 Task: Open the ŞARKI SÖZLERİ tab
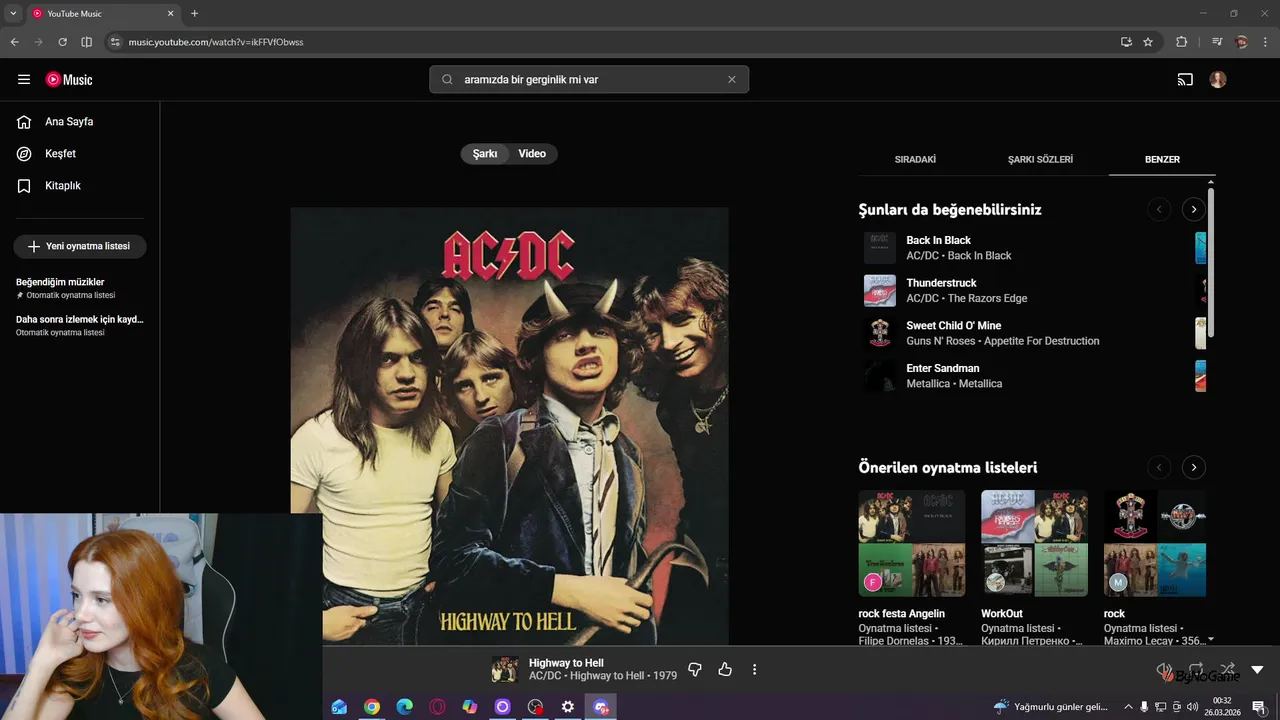[x=1040, y=159]
